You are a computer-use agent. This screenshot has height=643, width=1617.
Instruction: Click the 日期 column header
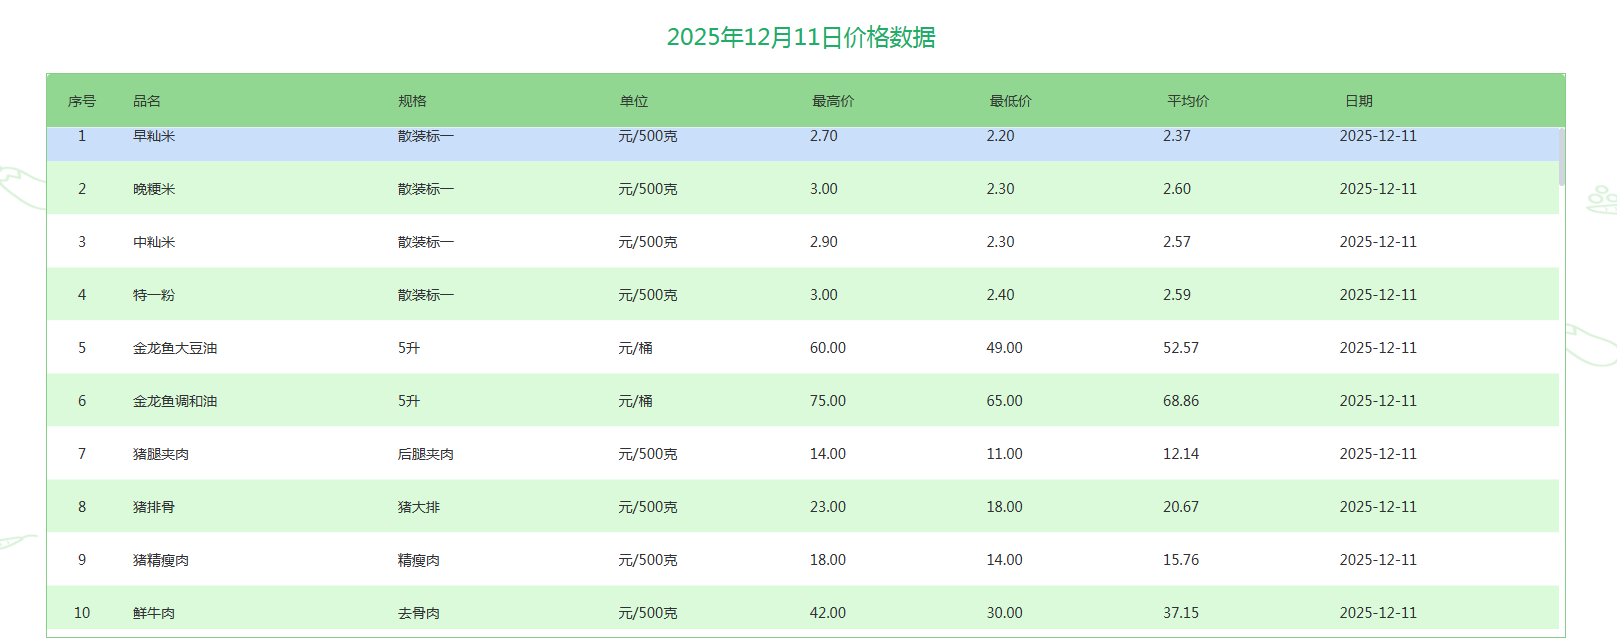pyautogui.click(x=1358, y=101)
